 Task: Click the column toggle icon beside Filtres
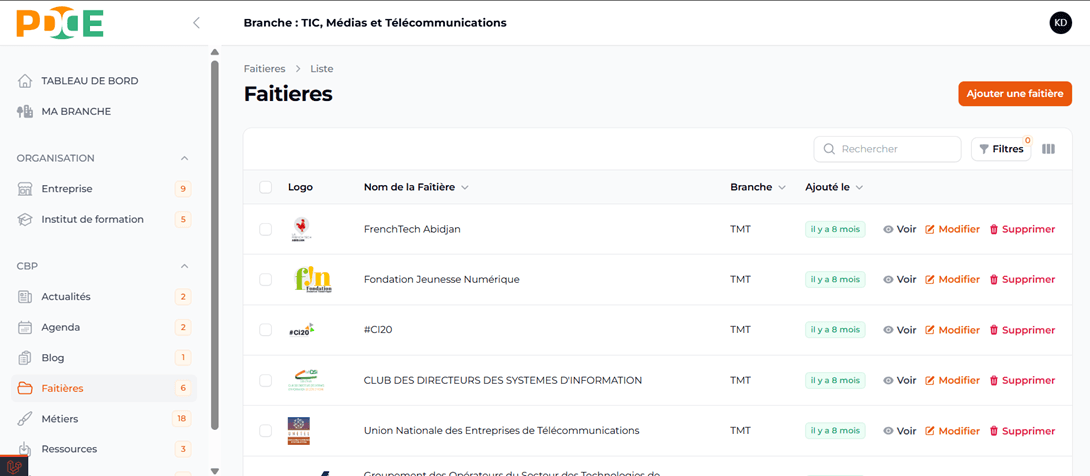pos(1048,149)
